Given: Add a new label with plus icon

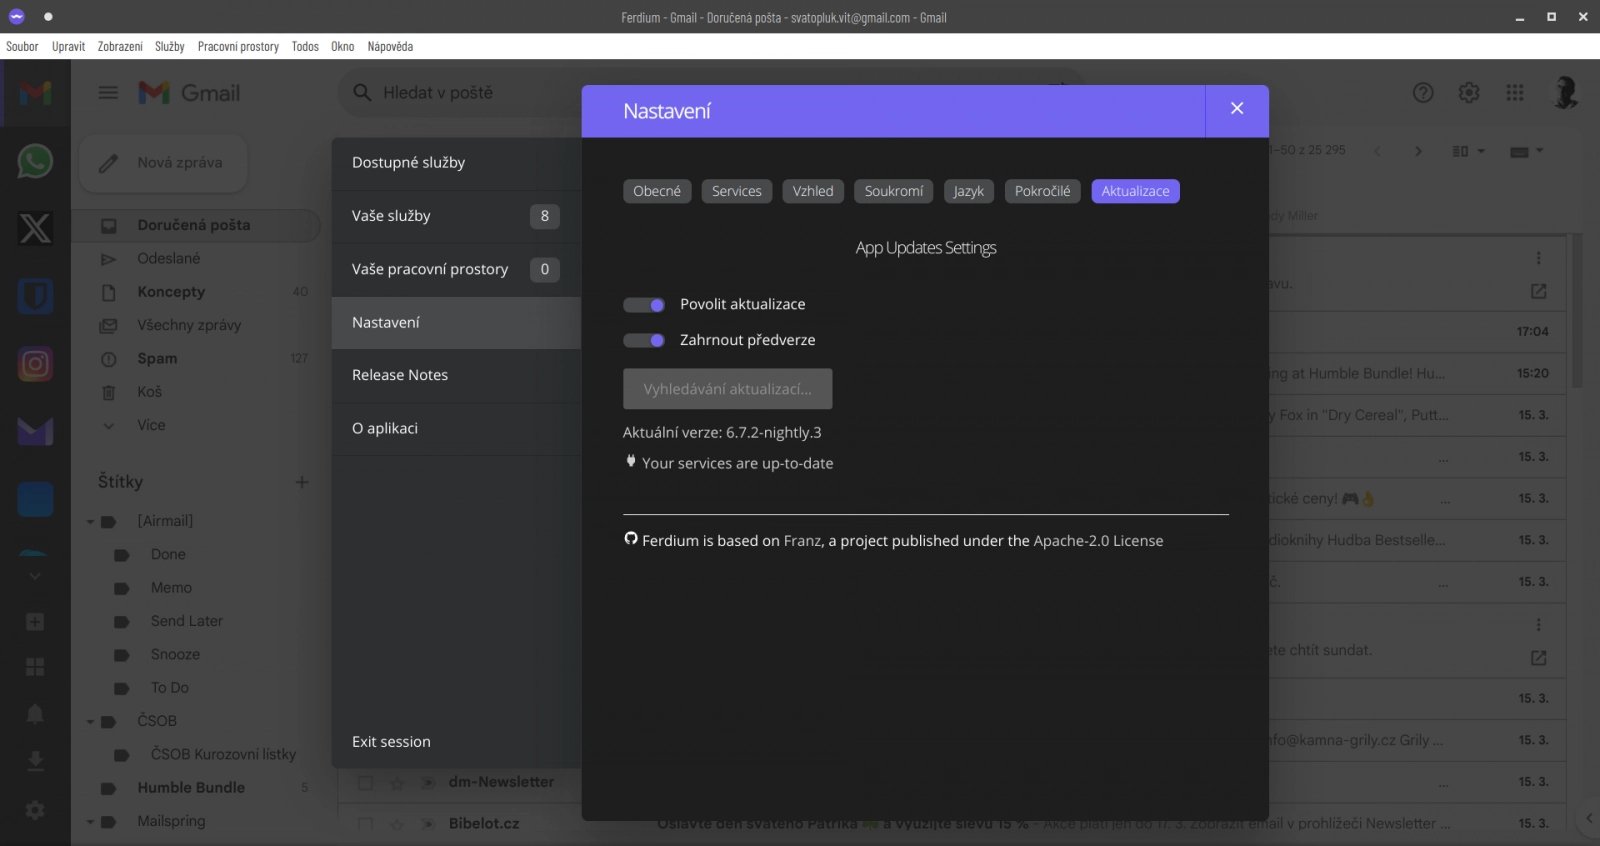Looking at the screenshot, I should pyautogui.click(x=301, y=482).
